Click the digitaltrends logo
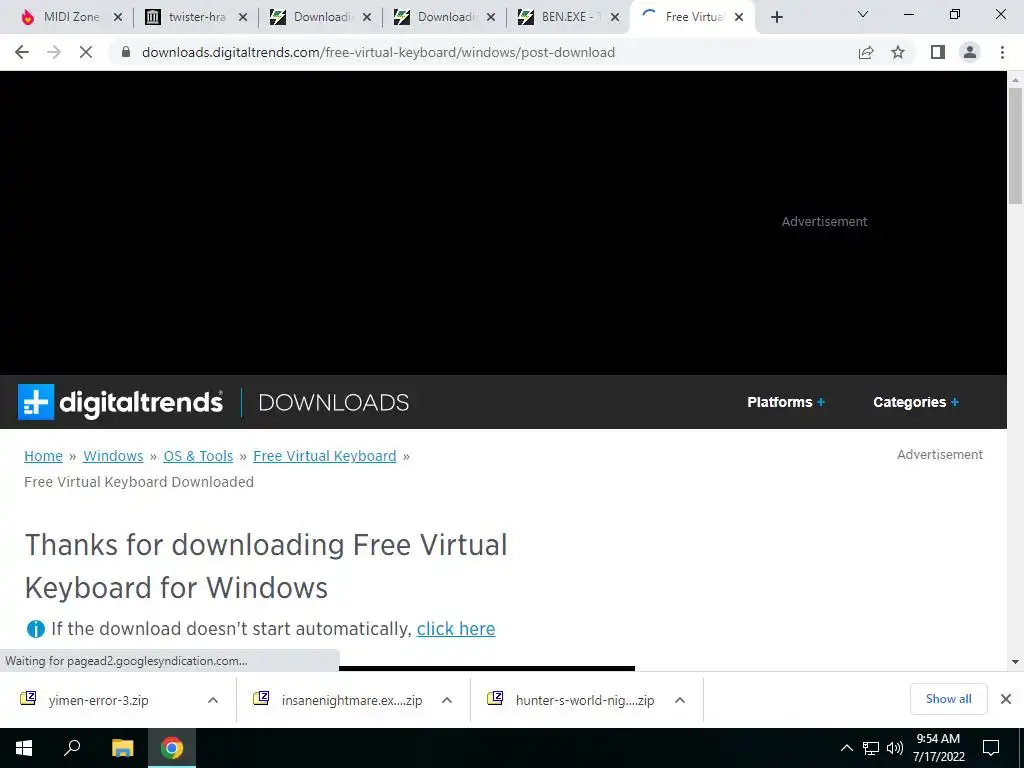Screen dimensions: 1024x768 (120, 402)
